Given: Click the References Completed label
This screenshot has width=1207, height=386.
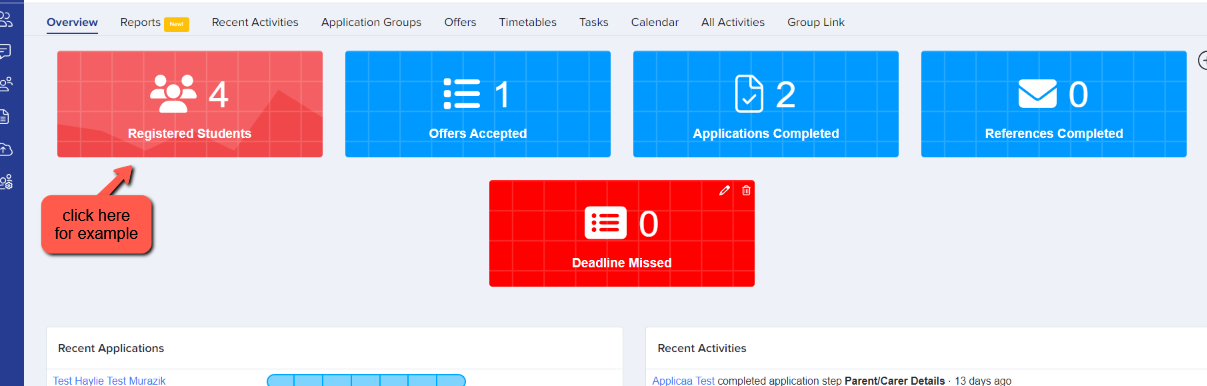Looking at the screenshot, I should click(1054, 133).
